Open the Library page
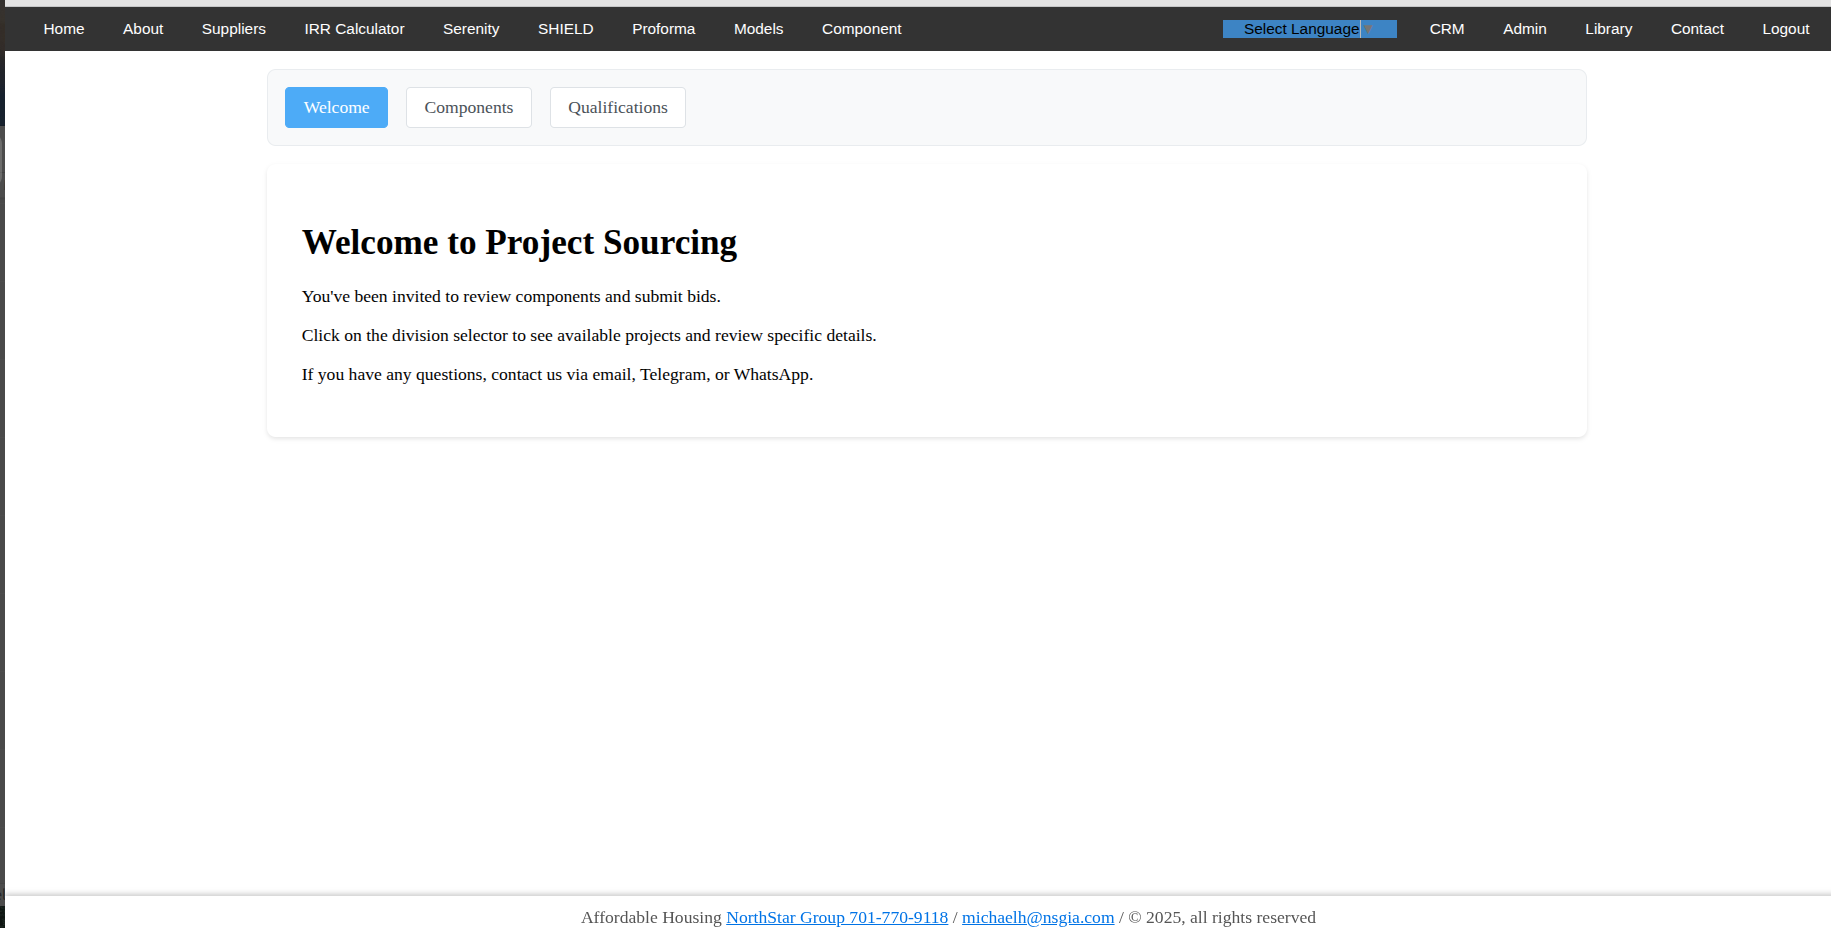The width and height of the screenshot is (1831, 928). point(1608,29)
